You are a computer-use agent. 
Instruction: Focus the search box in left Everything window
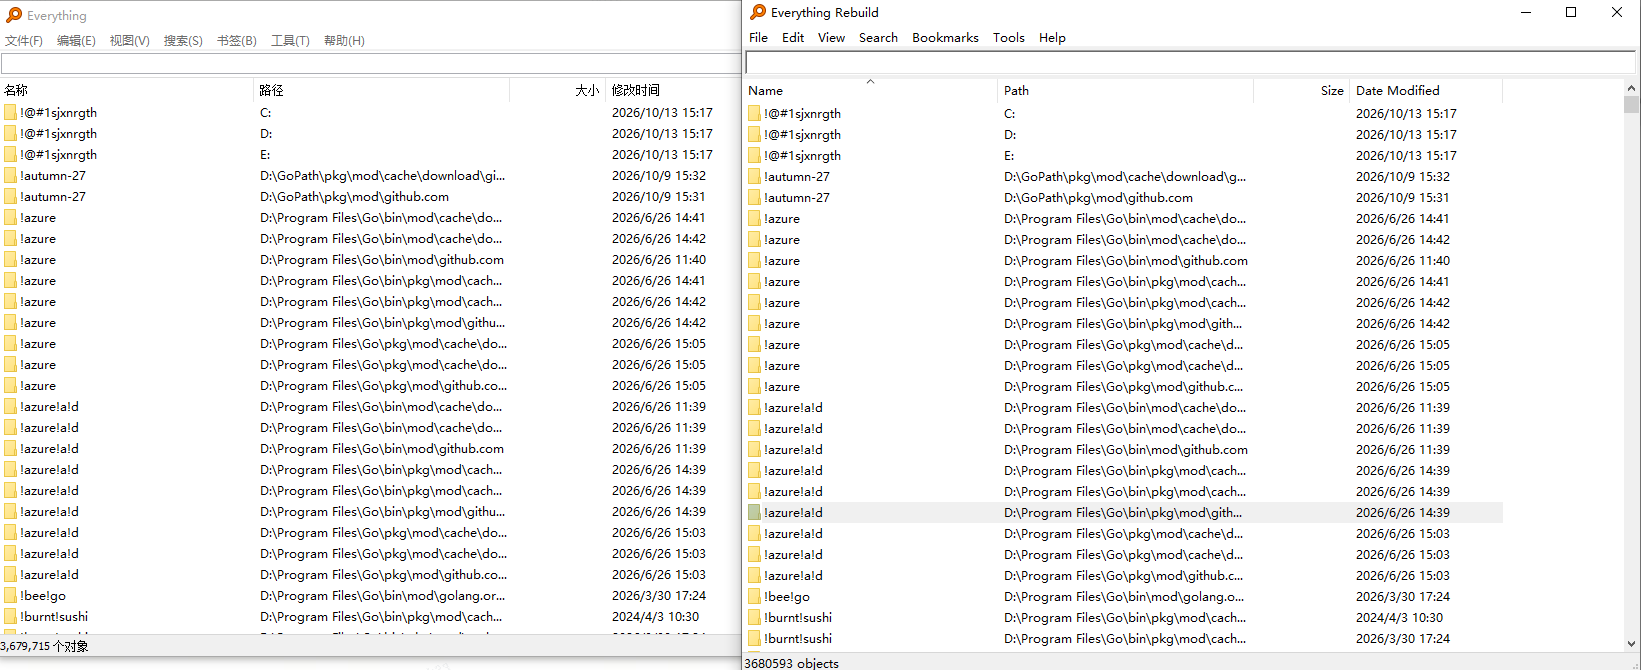[370, 64]
